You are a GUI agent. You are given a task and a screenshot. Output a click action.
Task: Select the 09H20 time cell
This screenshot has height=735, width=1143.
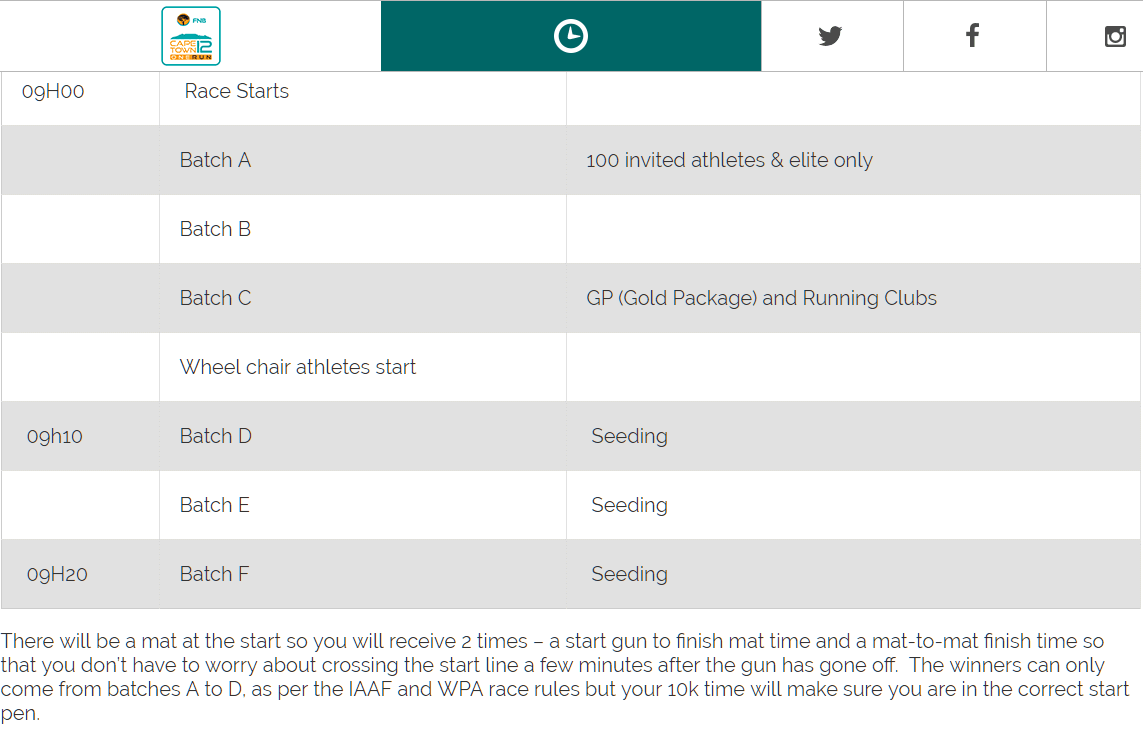tap(57, 575)
